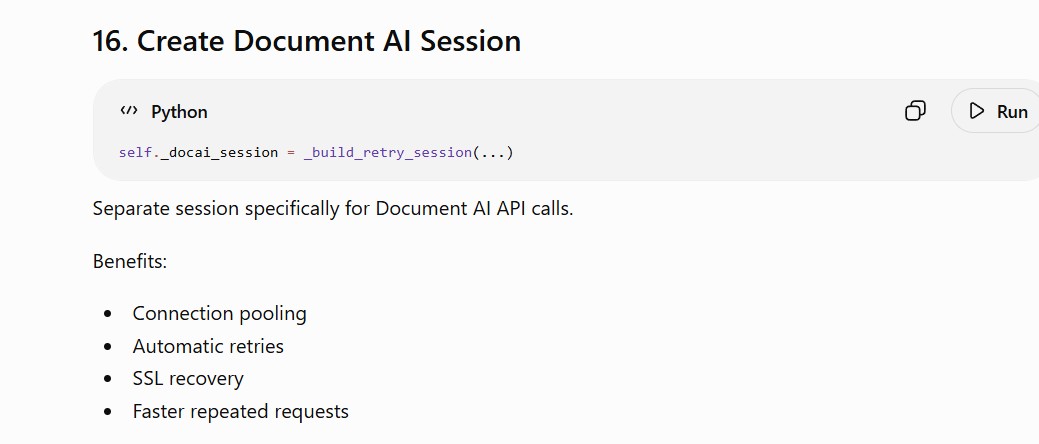Select the Python language label
The width and height of the screenshot is (1039, 444).
(179, 112)
